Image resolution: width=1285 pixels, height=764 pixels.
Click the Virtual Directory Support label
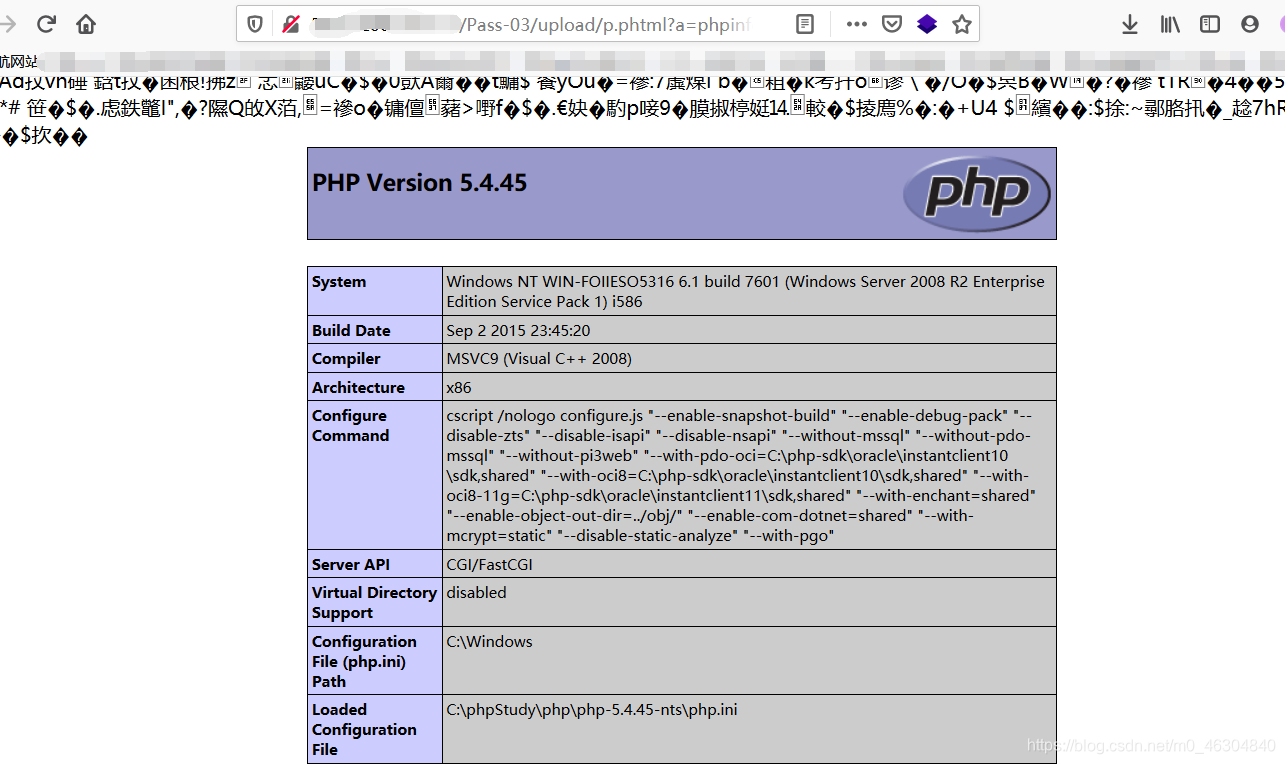[374, 603]
